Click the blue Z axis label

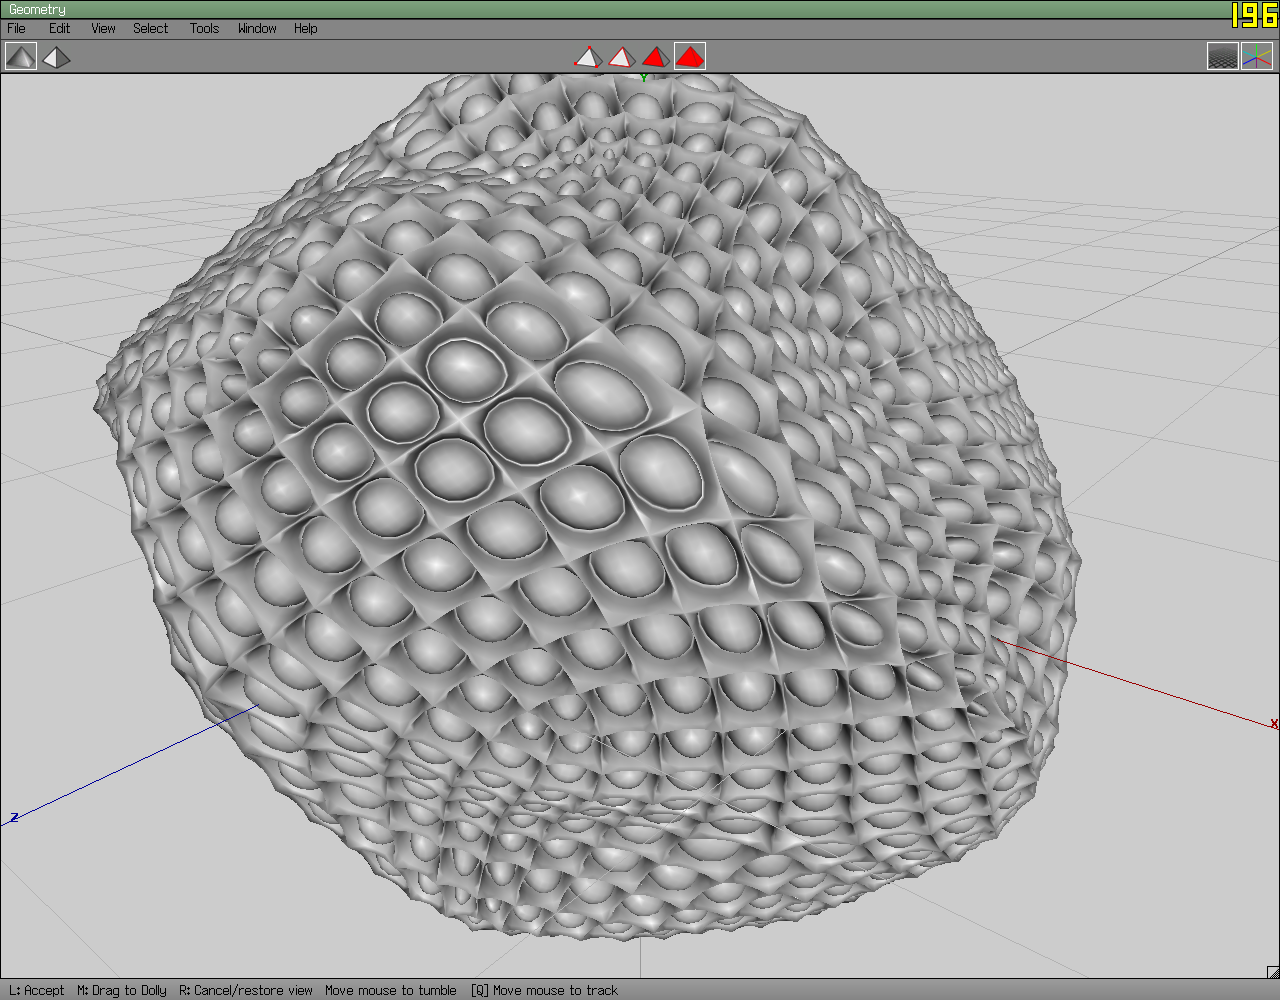pyautogui.click(x=14, y=818)
